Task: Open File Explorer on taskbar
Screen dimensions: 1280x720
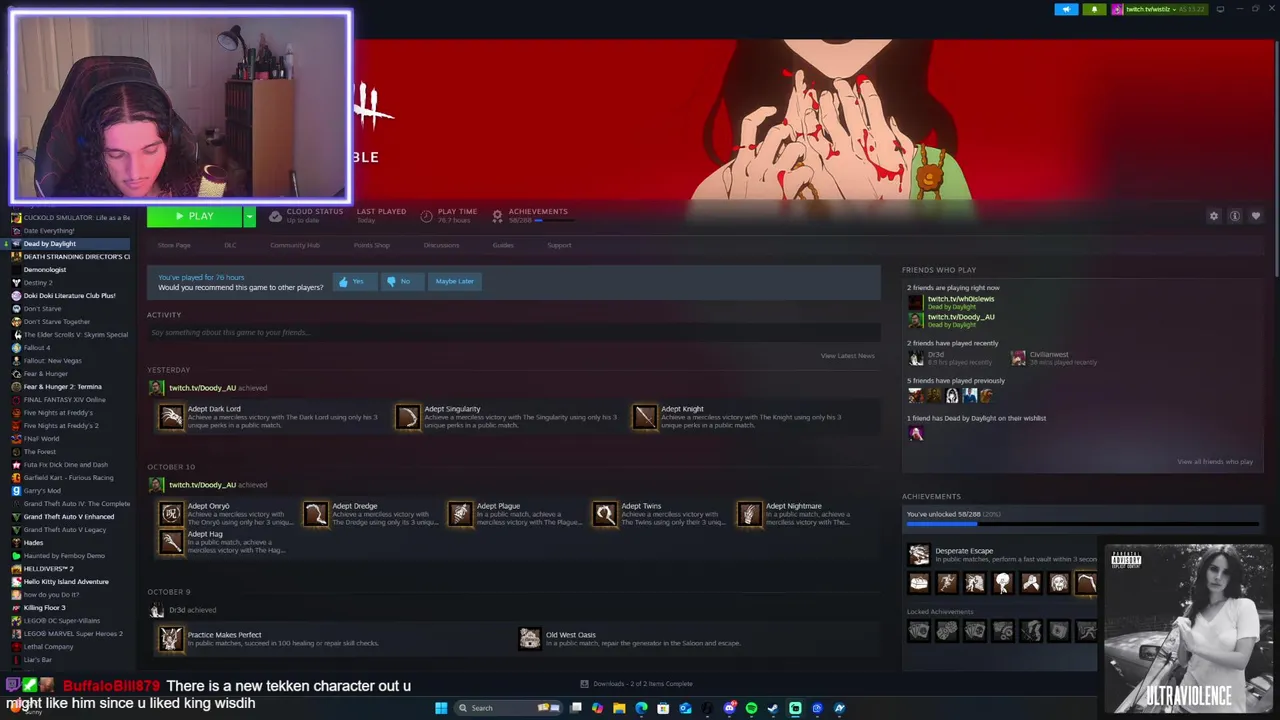Action: point(619,708)
